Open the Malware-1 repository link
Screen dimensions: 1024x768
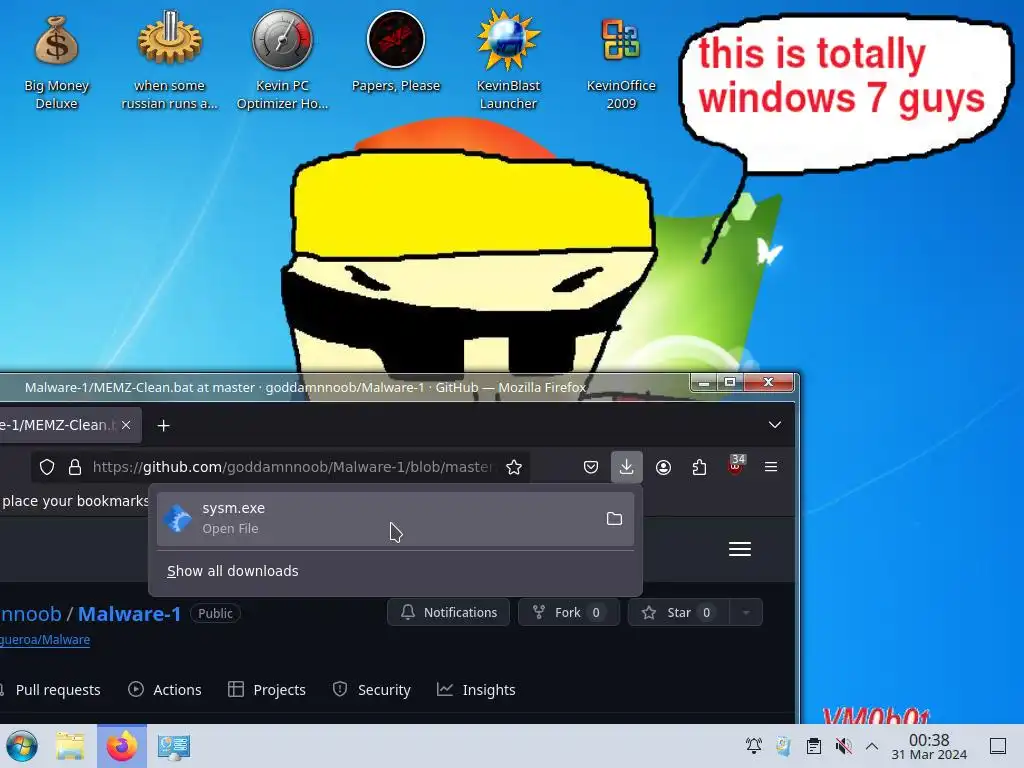129,614
